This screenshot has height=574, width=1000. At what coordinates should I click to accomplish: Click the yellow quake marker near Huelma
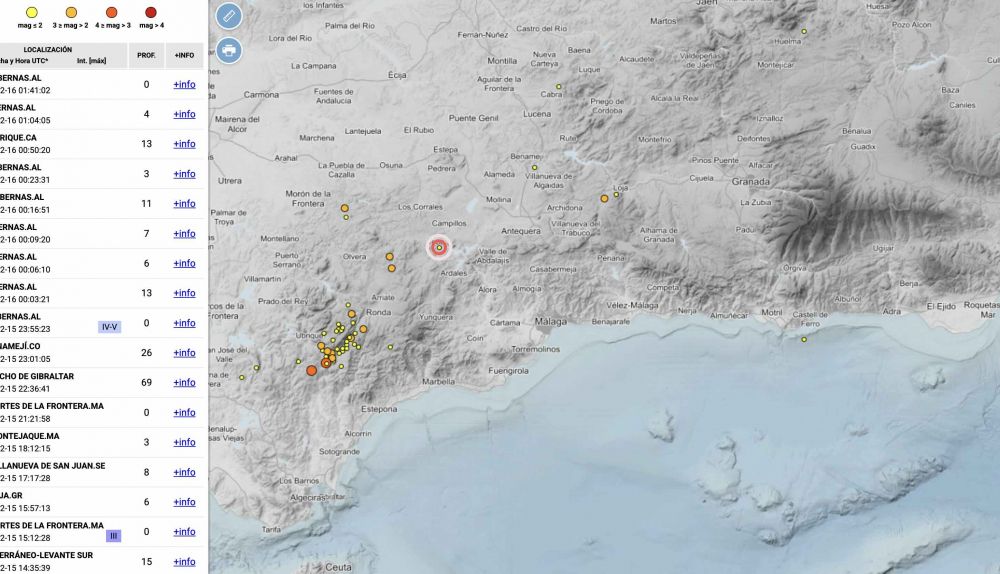(803, 32)
